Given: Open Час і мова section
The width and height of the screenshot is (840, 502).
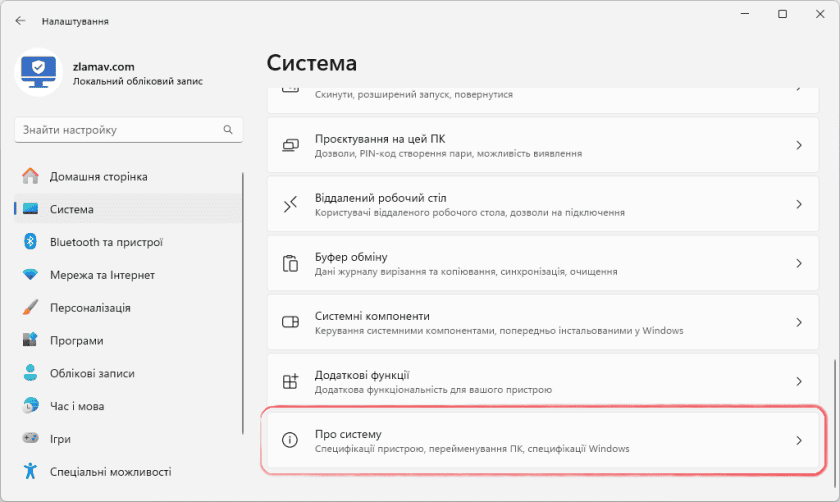Looking at the screenshot, I should click(128, 406).
